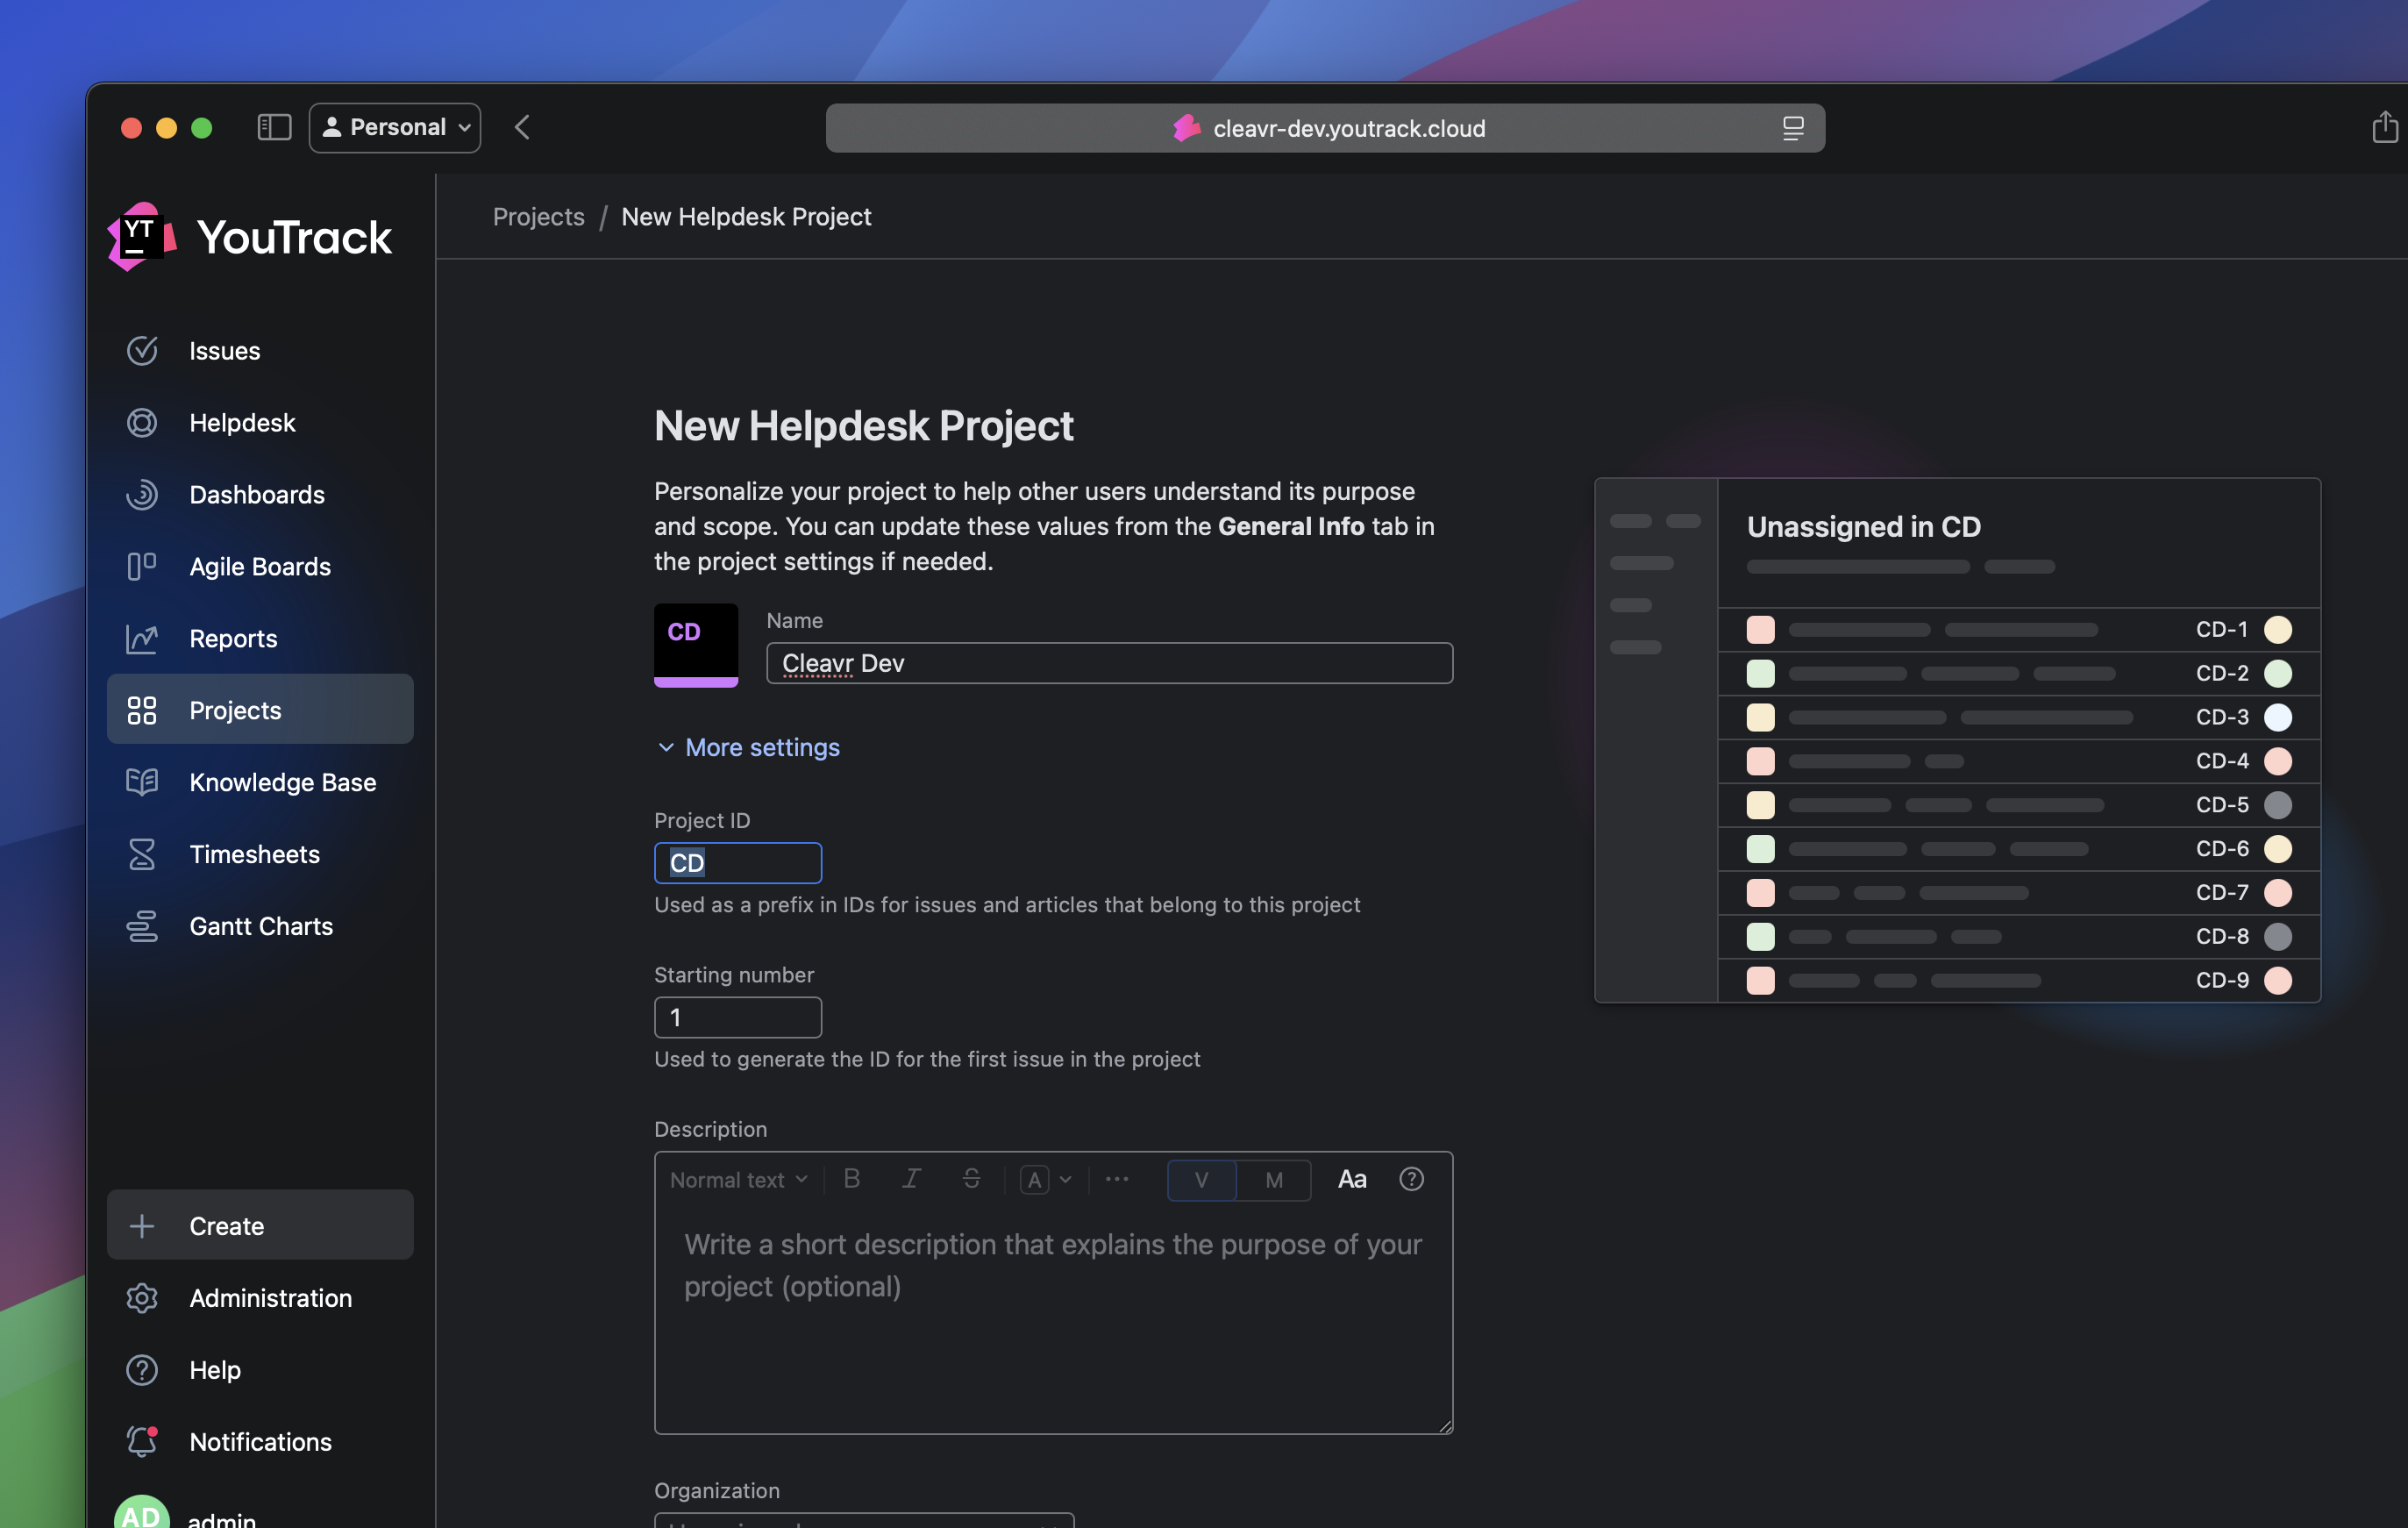This screenshot has height=1528, width=2408.
Task: Open the text color picker in description toolbar
Action: coord(1045,1180)
